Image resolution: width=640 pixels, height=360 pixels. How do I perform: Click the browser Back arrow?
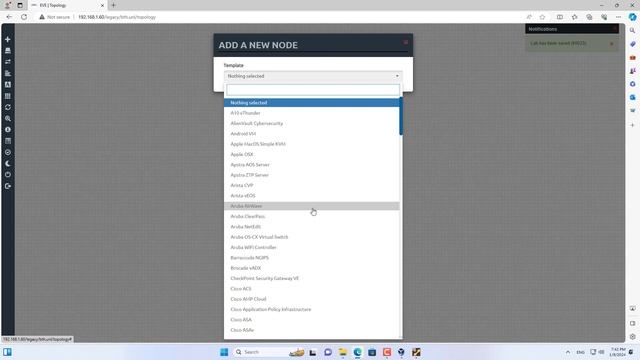[9, 17]
